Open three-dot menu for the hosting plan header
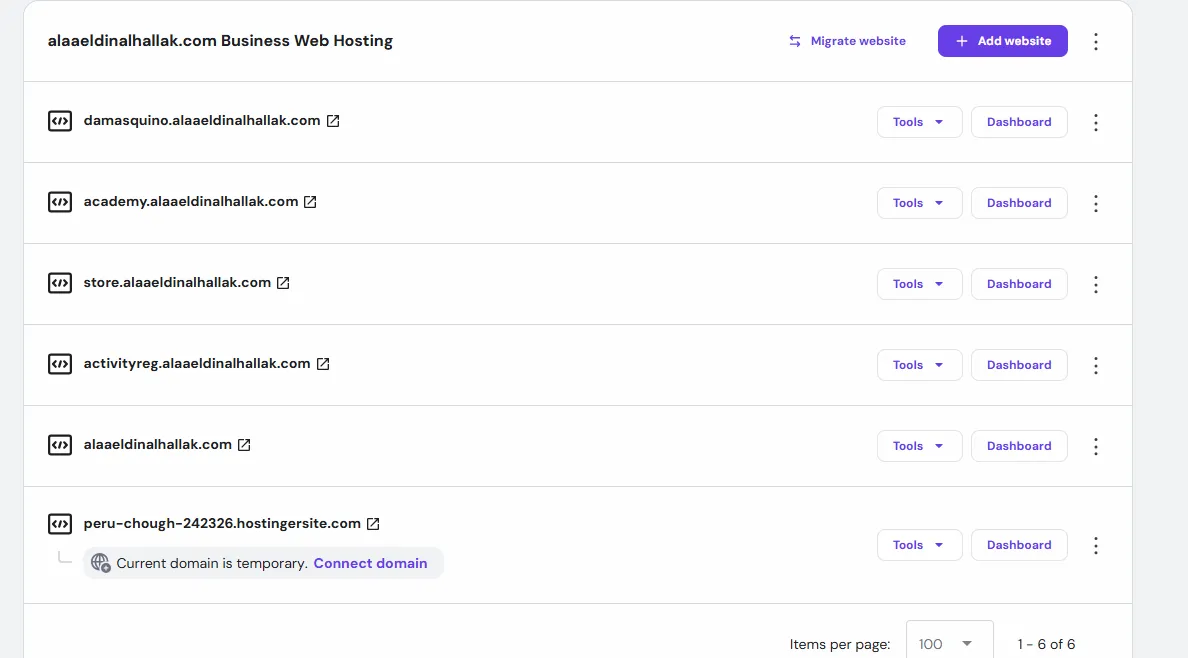 point(1096,41)
